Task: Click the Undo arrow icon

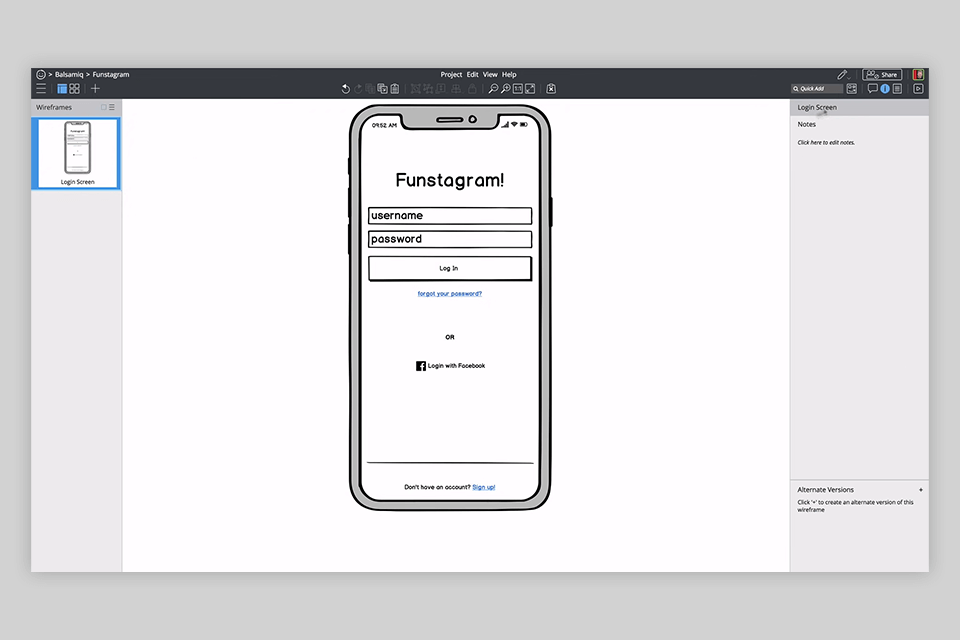Action: click(x=345, y=89)
